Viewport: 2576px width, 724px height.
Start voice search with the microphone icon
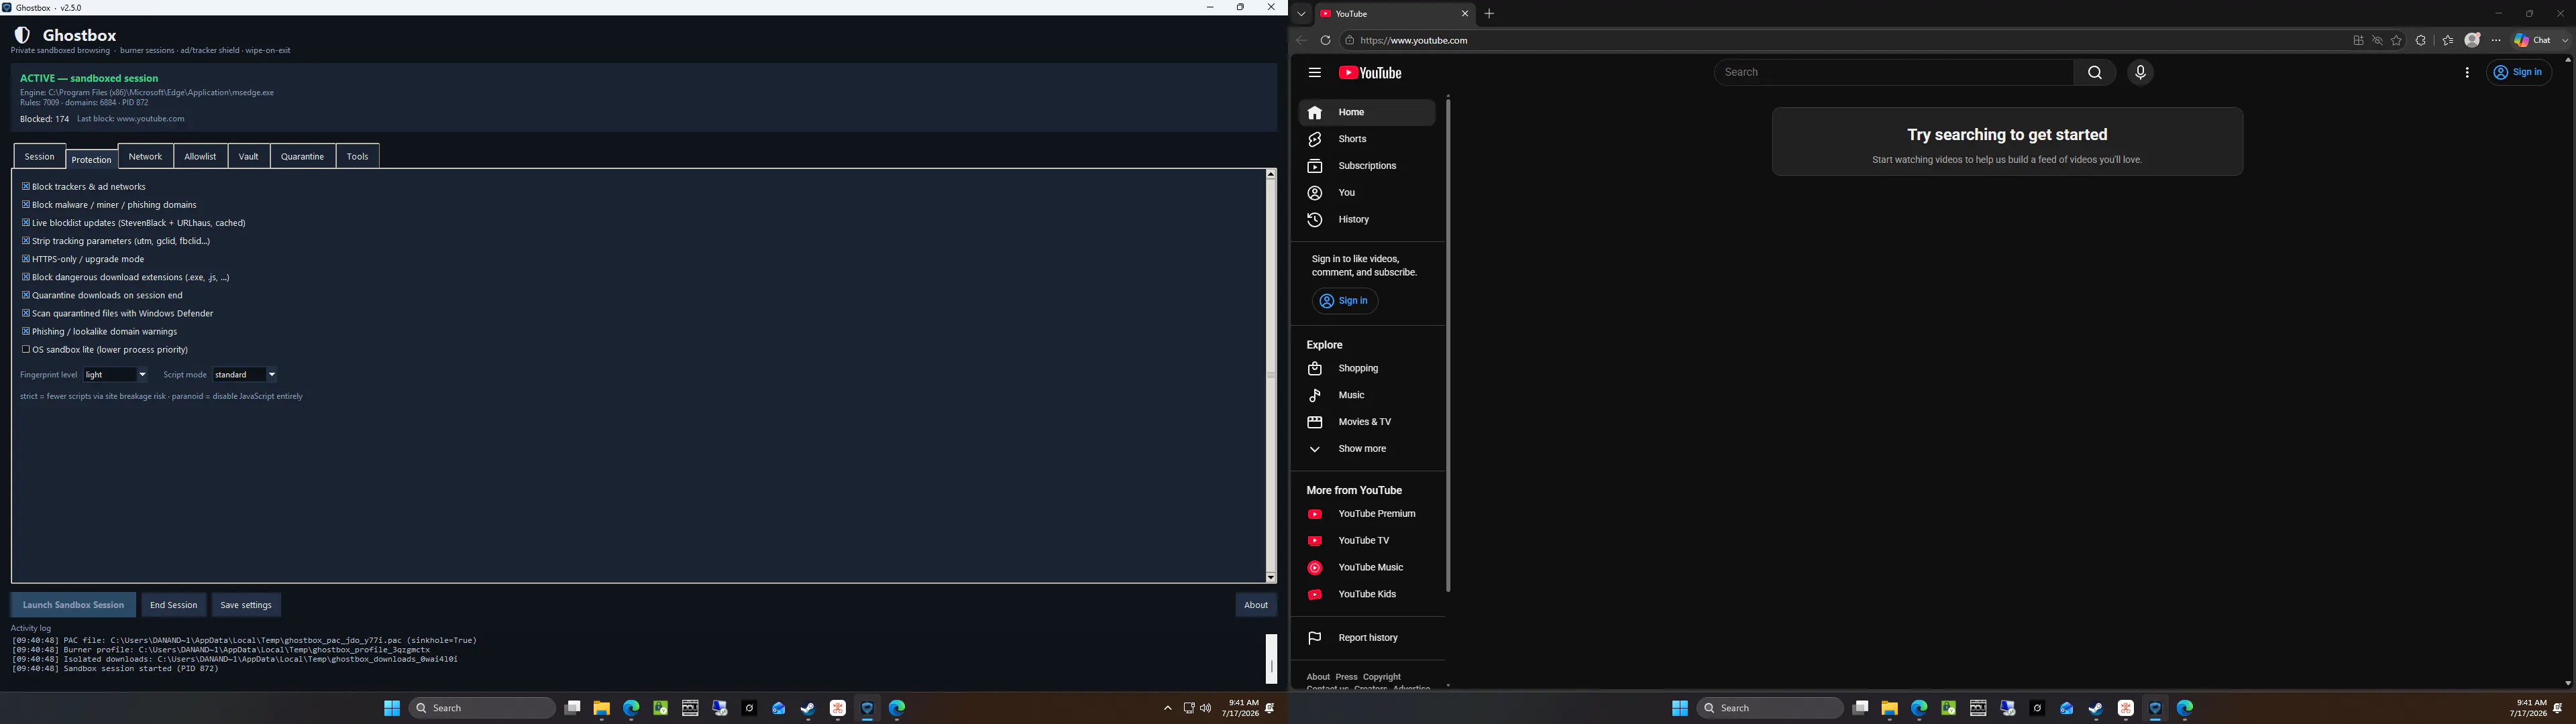[2140, 72]
